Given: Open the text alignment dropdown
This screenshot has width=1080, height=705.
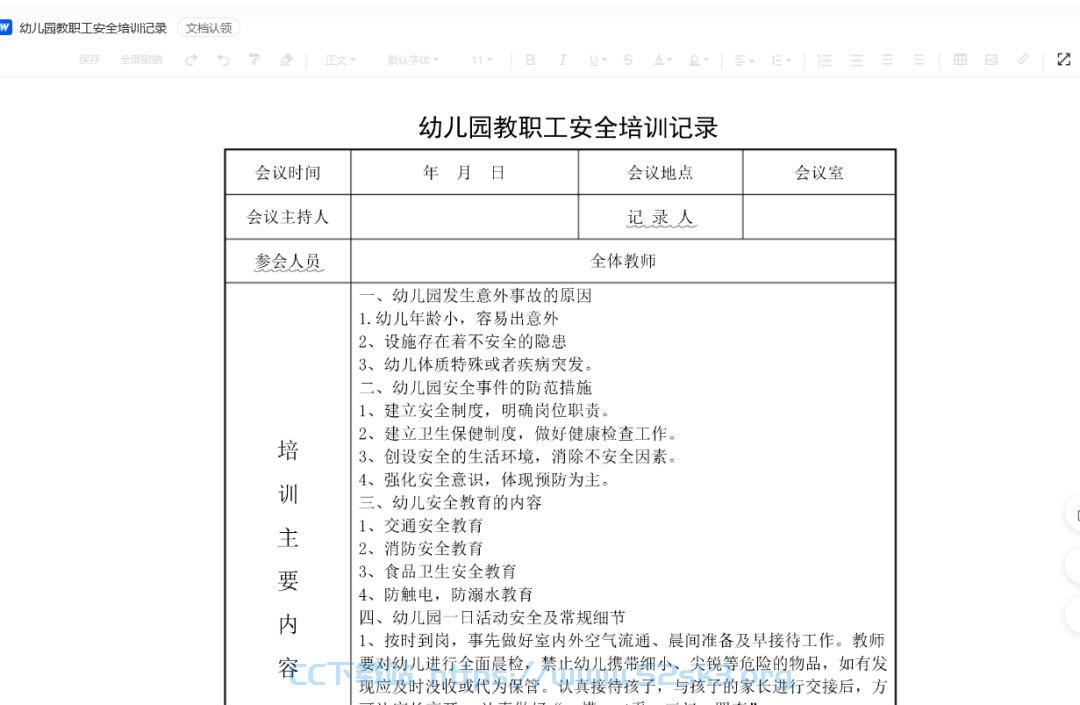Looking at the screenshot, I should (744, 60).
